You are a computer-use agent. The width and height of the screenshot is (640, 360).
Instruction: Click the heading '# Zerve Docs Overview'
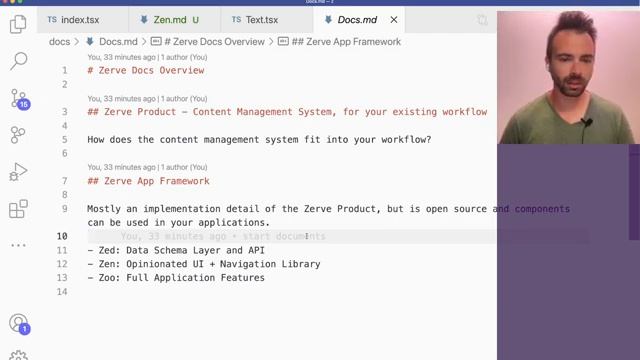point(146,71)
